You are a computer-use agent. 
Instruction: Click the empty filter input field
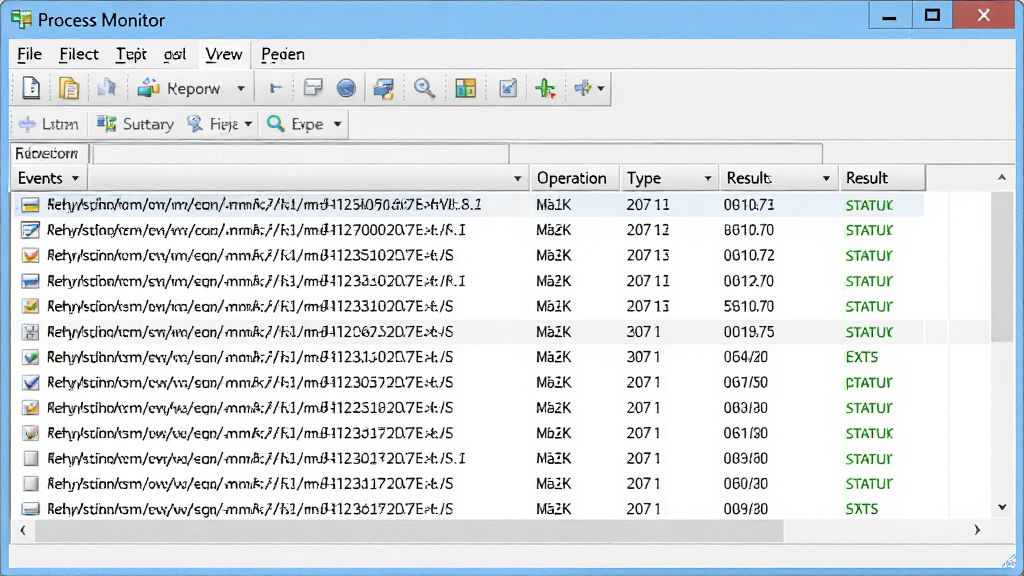click(x=301, y=154)
